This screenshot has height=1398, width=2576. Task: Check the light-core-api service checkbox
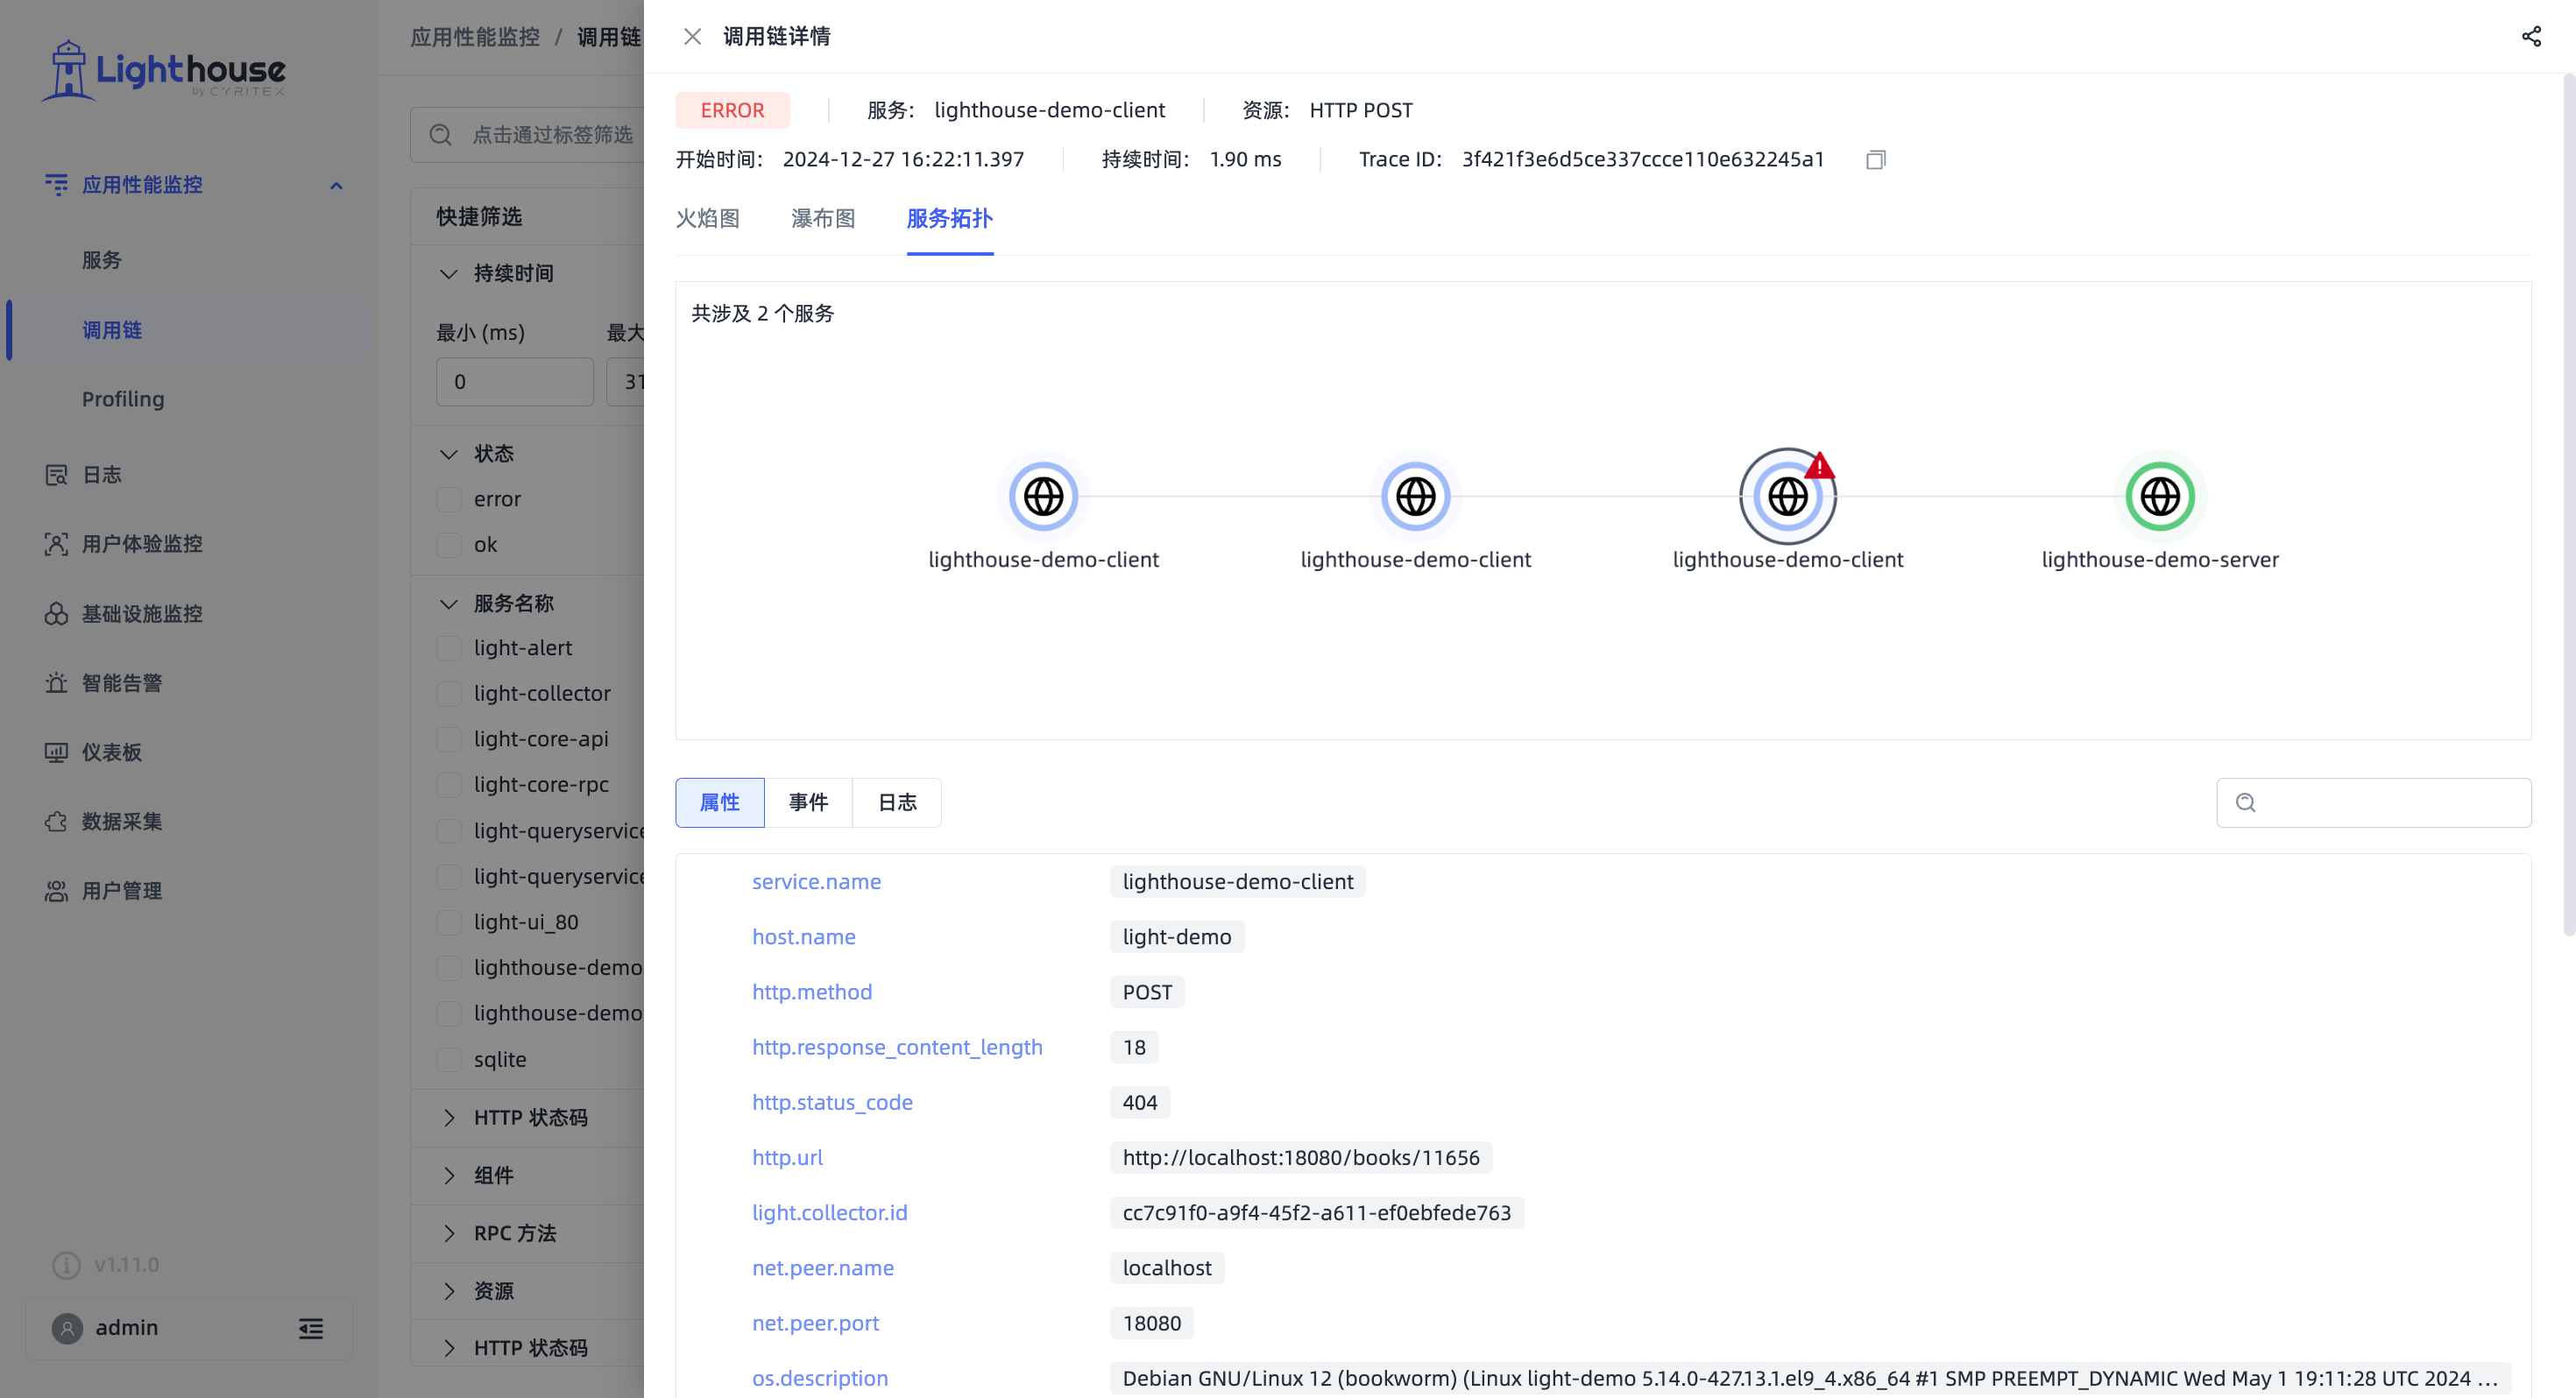click(449, 739)
